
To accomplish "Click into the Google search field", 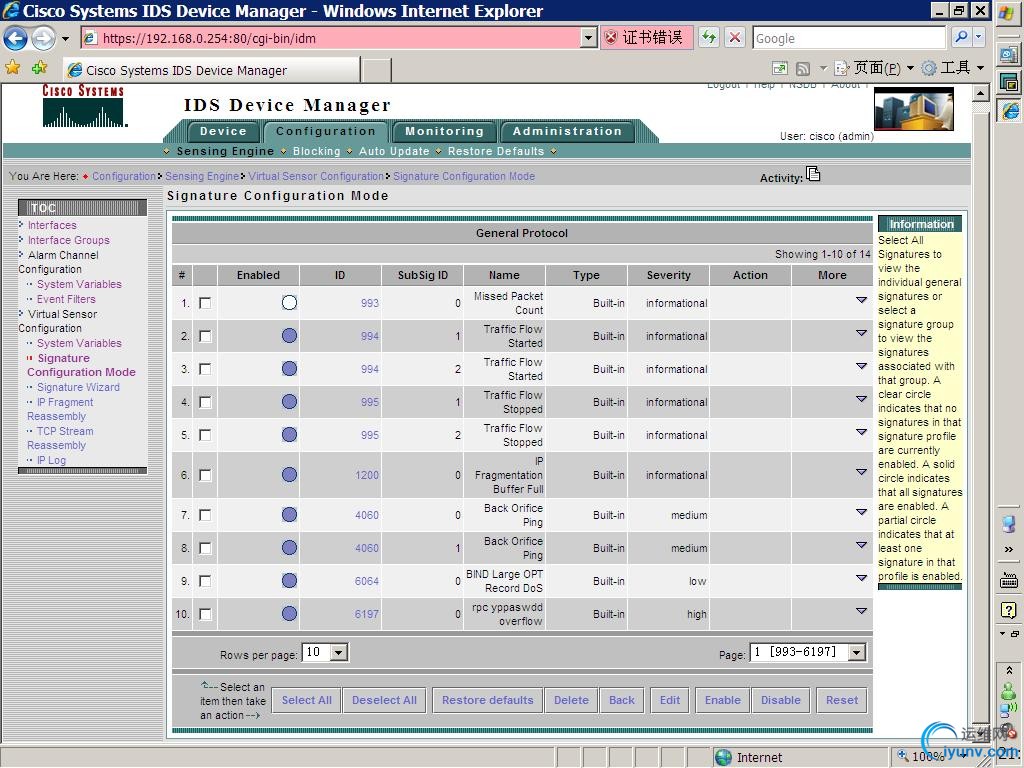I will (849, 38).
